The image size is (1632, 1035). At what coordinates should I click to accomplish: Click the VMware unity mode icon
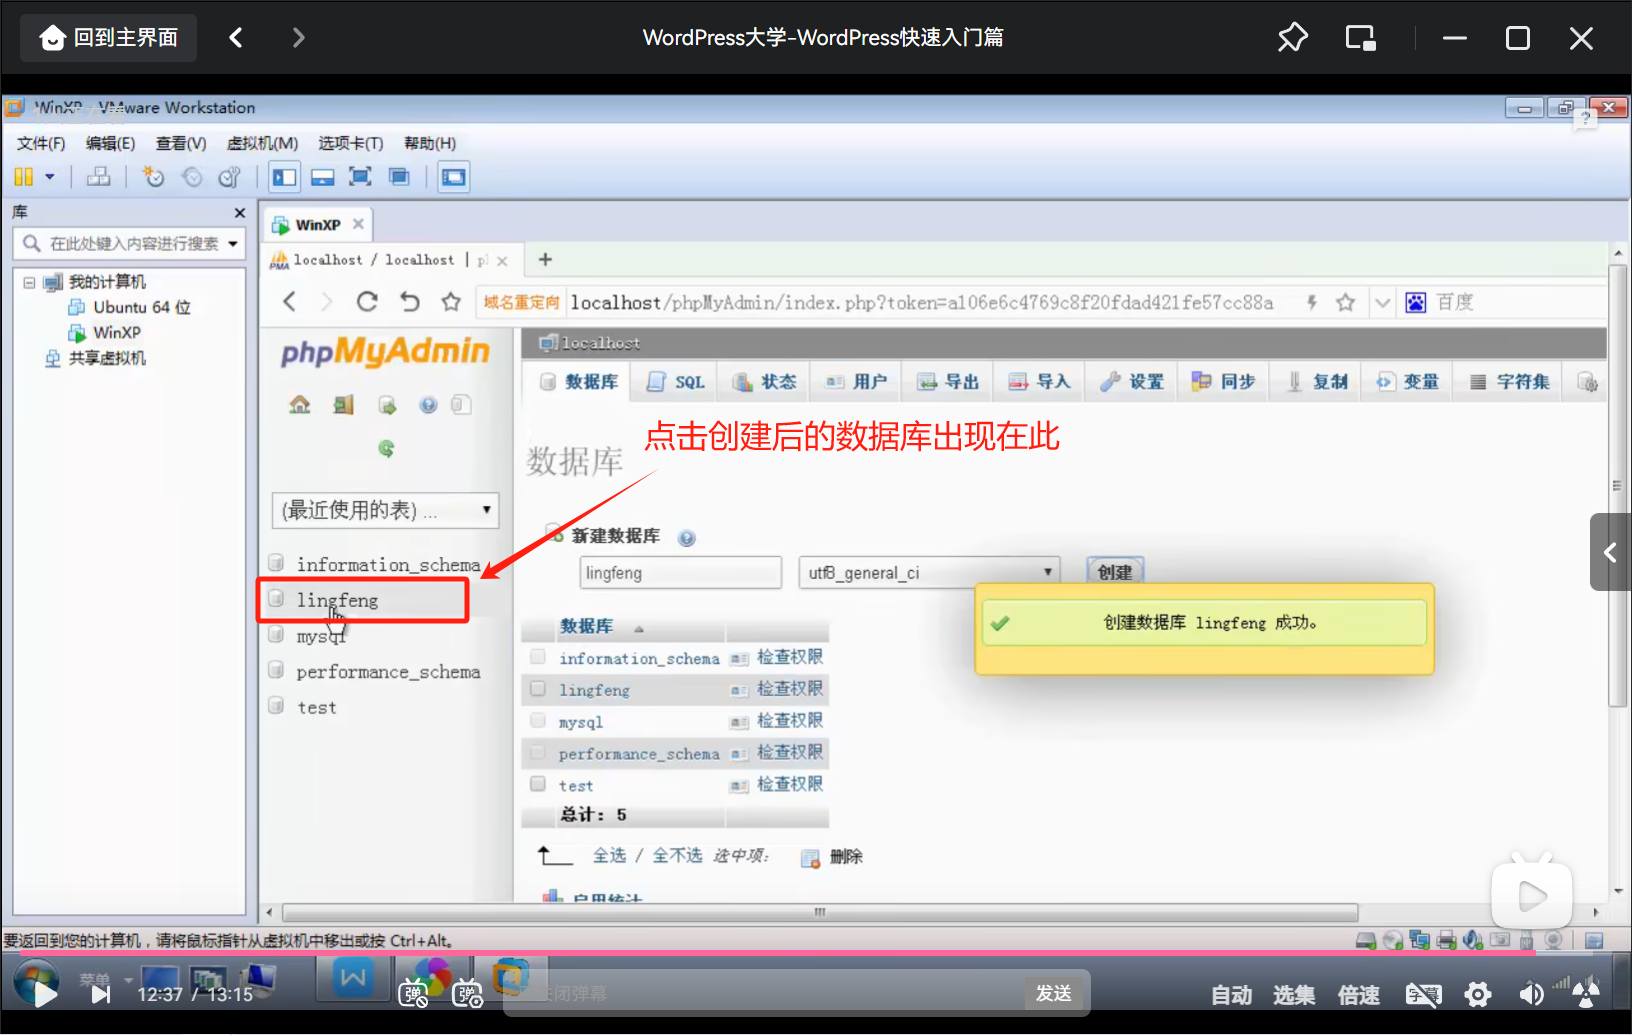399,177
